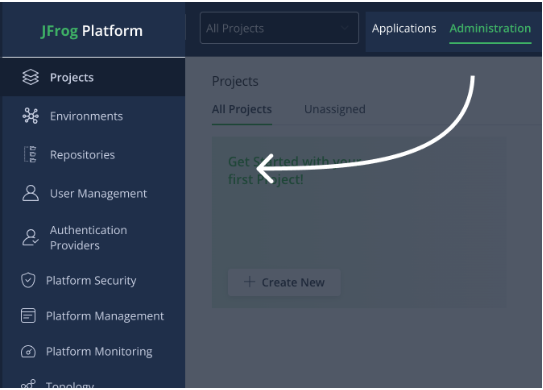Click the Environments network icon
The image size is (543, 390).
[30, 116]
